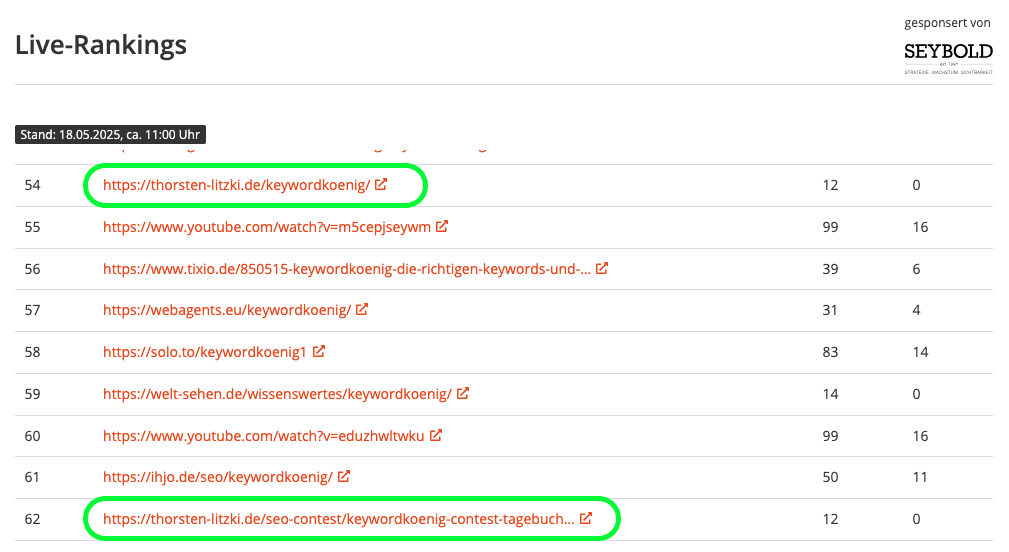Select rank number 58
1009x552 pixels.
pyautogui.click(x=32, y=352)
